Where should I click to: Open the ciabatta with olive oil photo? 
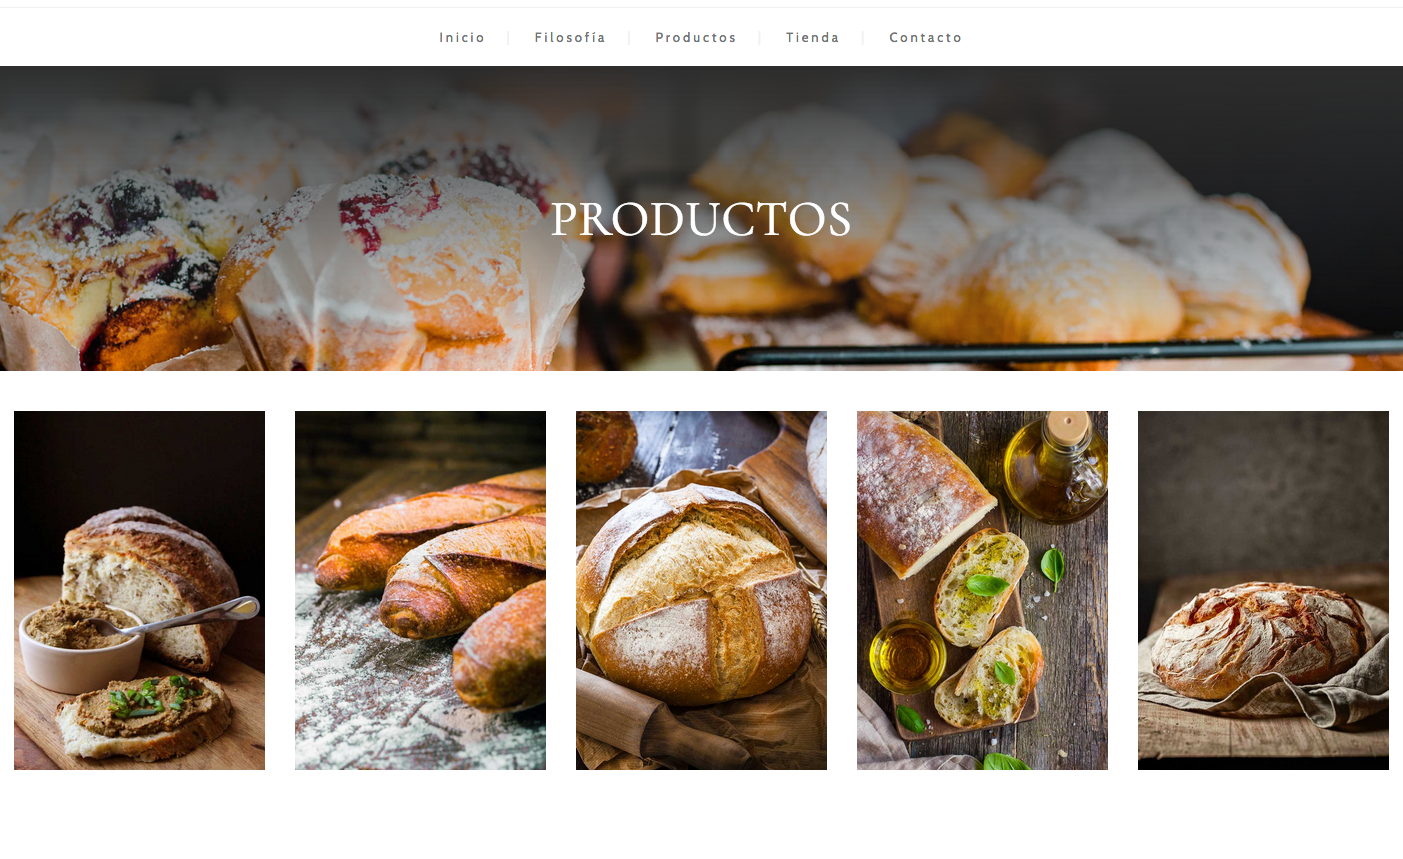click(x=982, y=590)
